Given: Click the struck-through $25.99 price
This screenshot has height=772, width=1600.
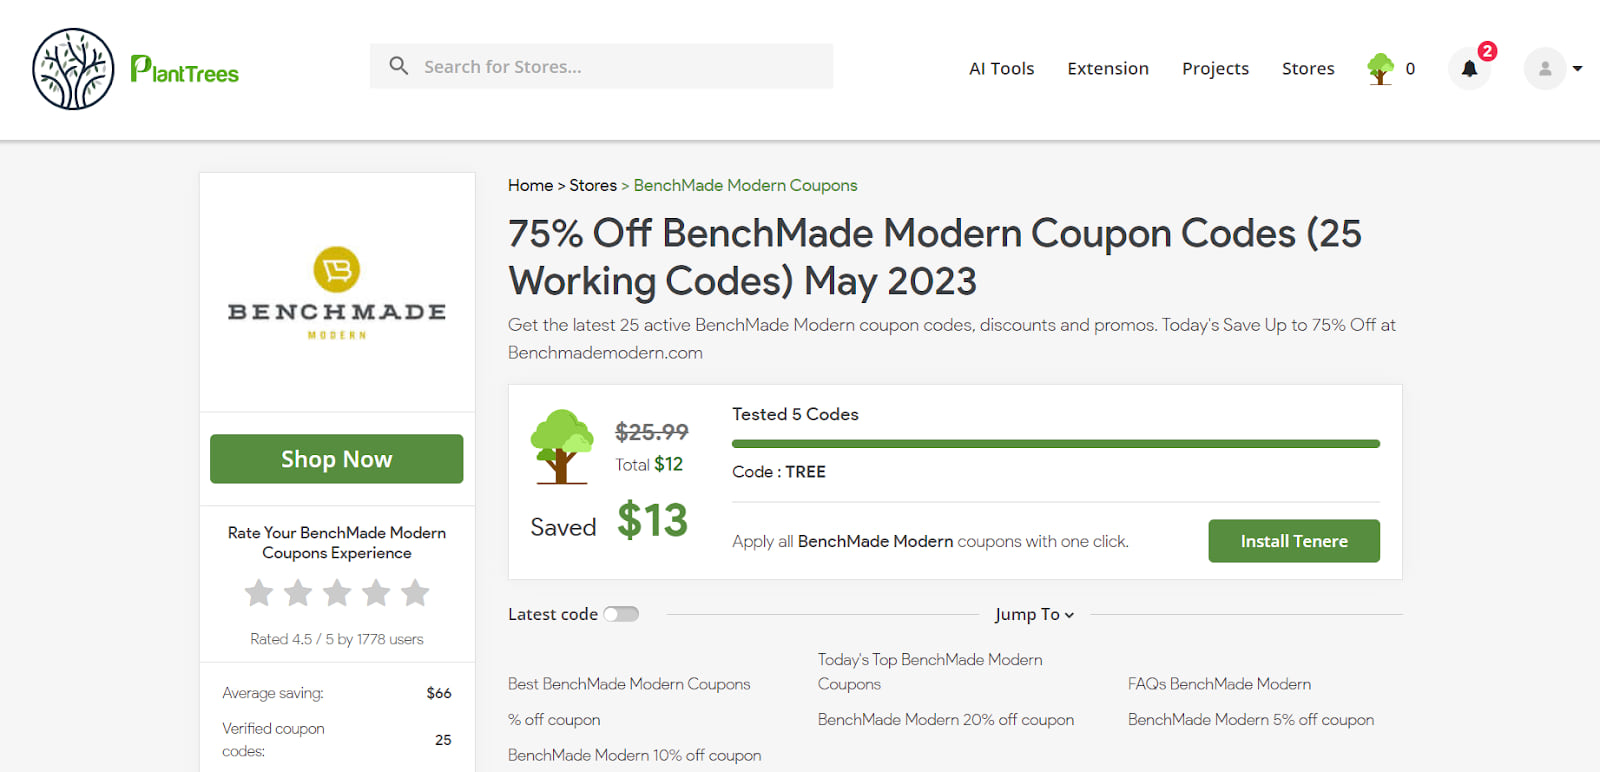Looking at the screenshot, I should pos(652,432).
